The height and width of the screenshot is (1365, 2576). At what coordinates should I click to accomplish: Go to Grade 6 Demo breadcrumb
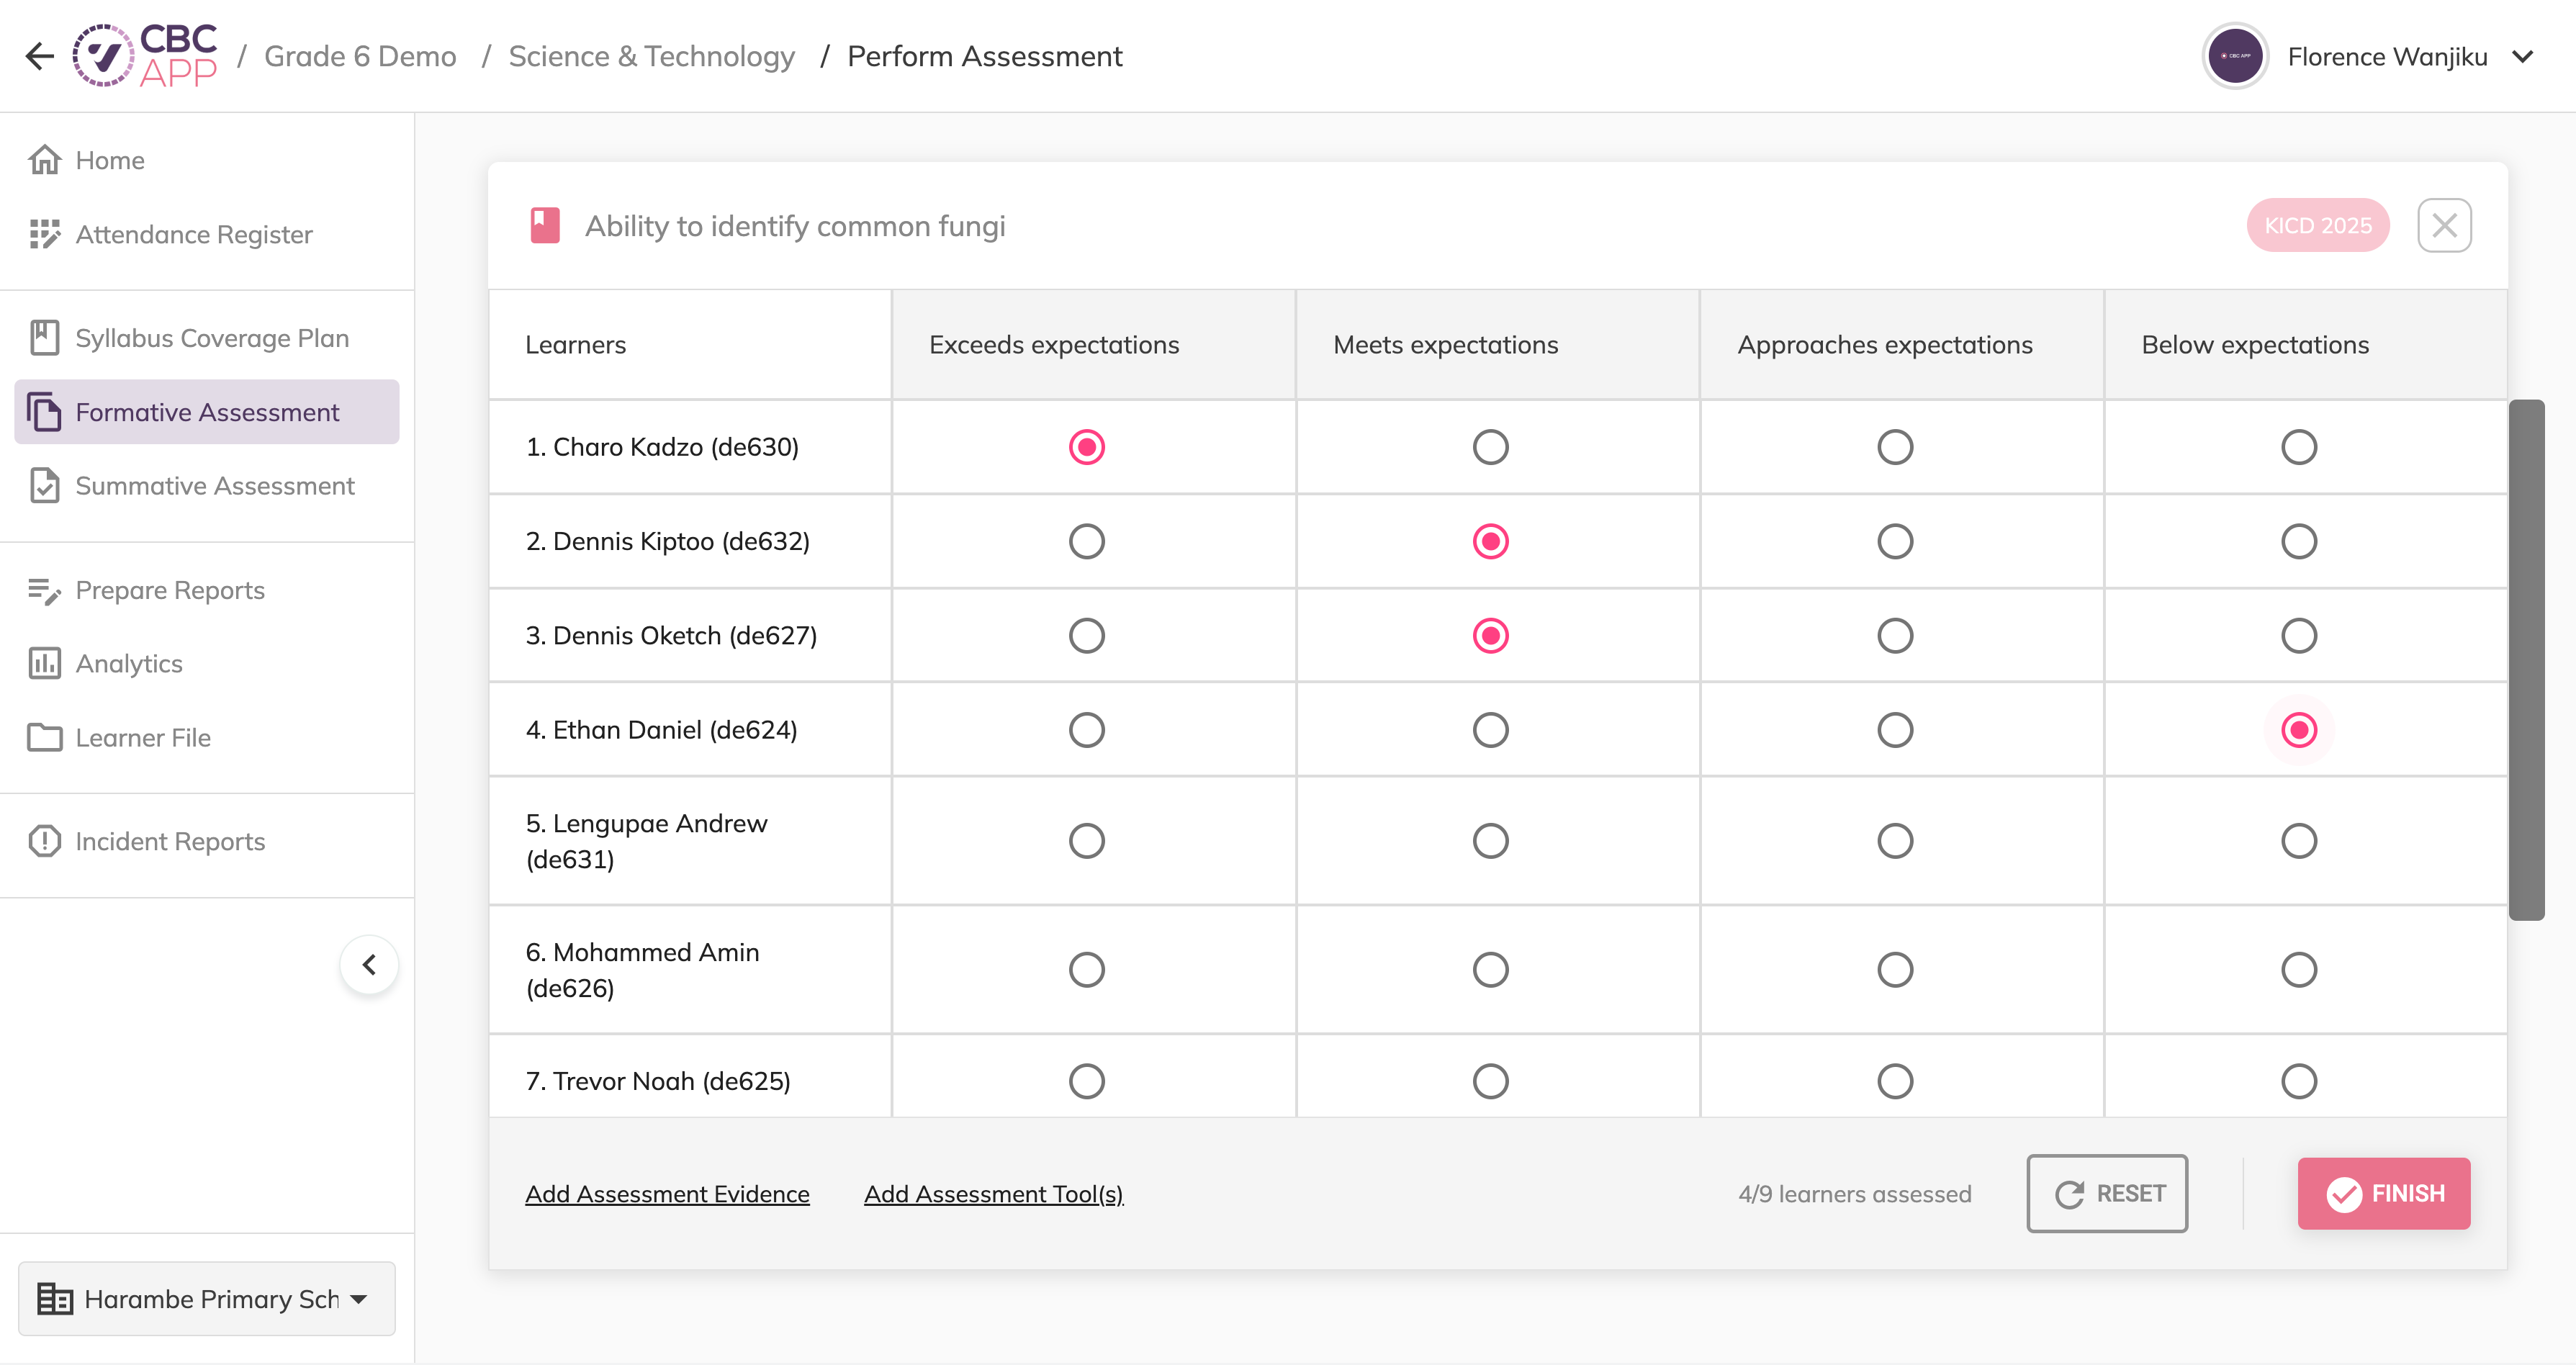point(360,56)
